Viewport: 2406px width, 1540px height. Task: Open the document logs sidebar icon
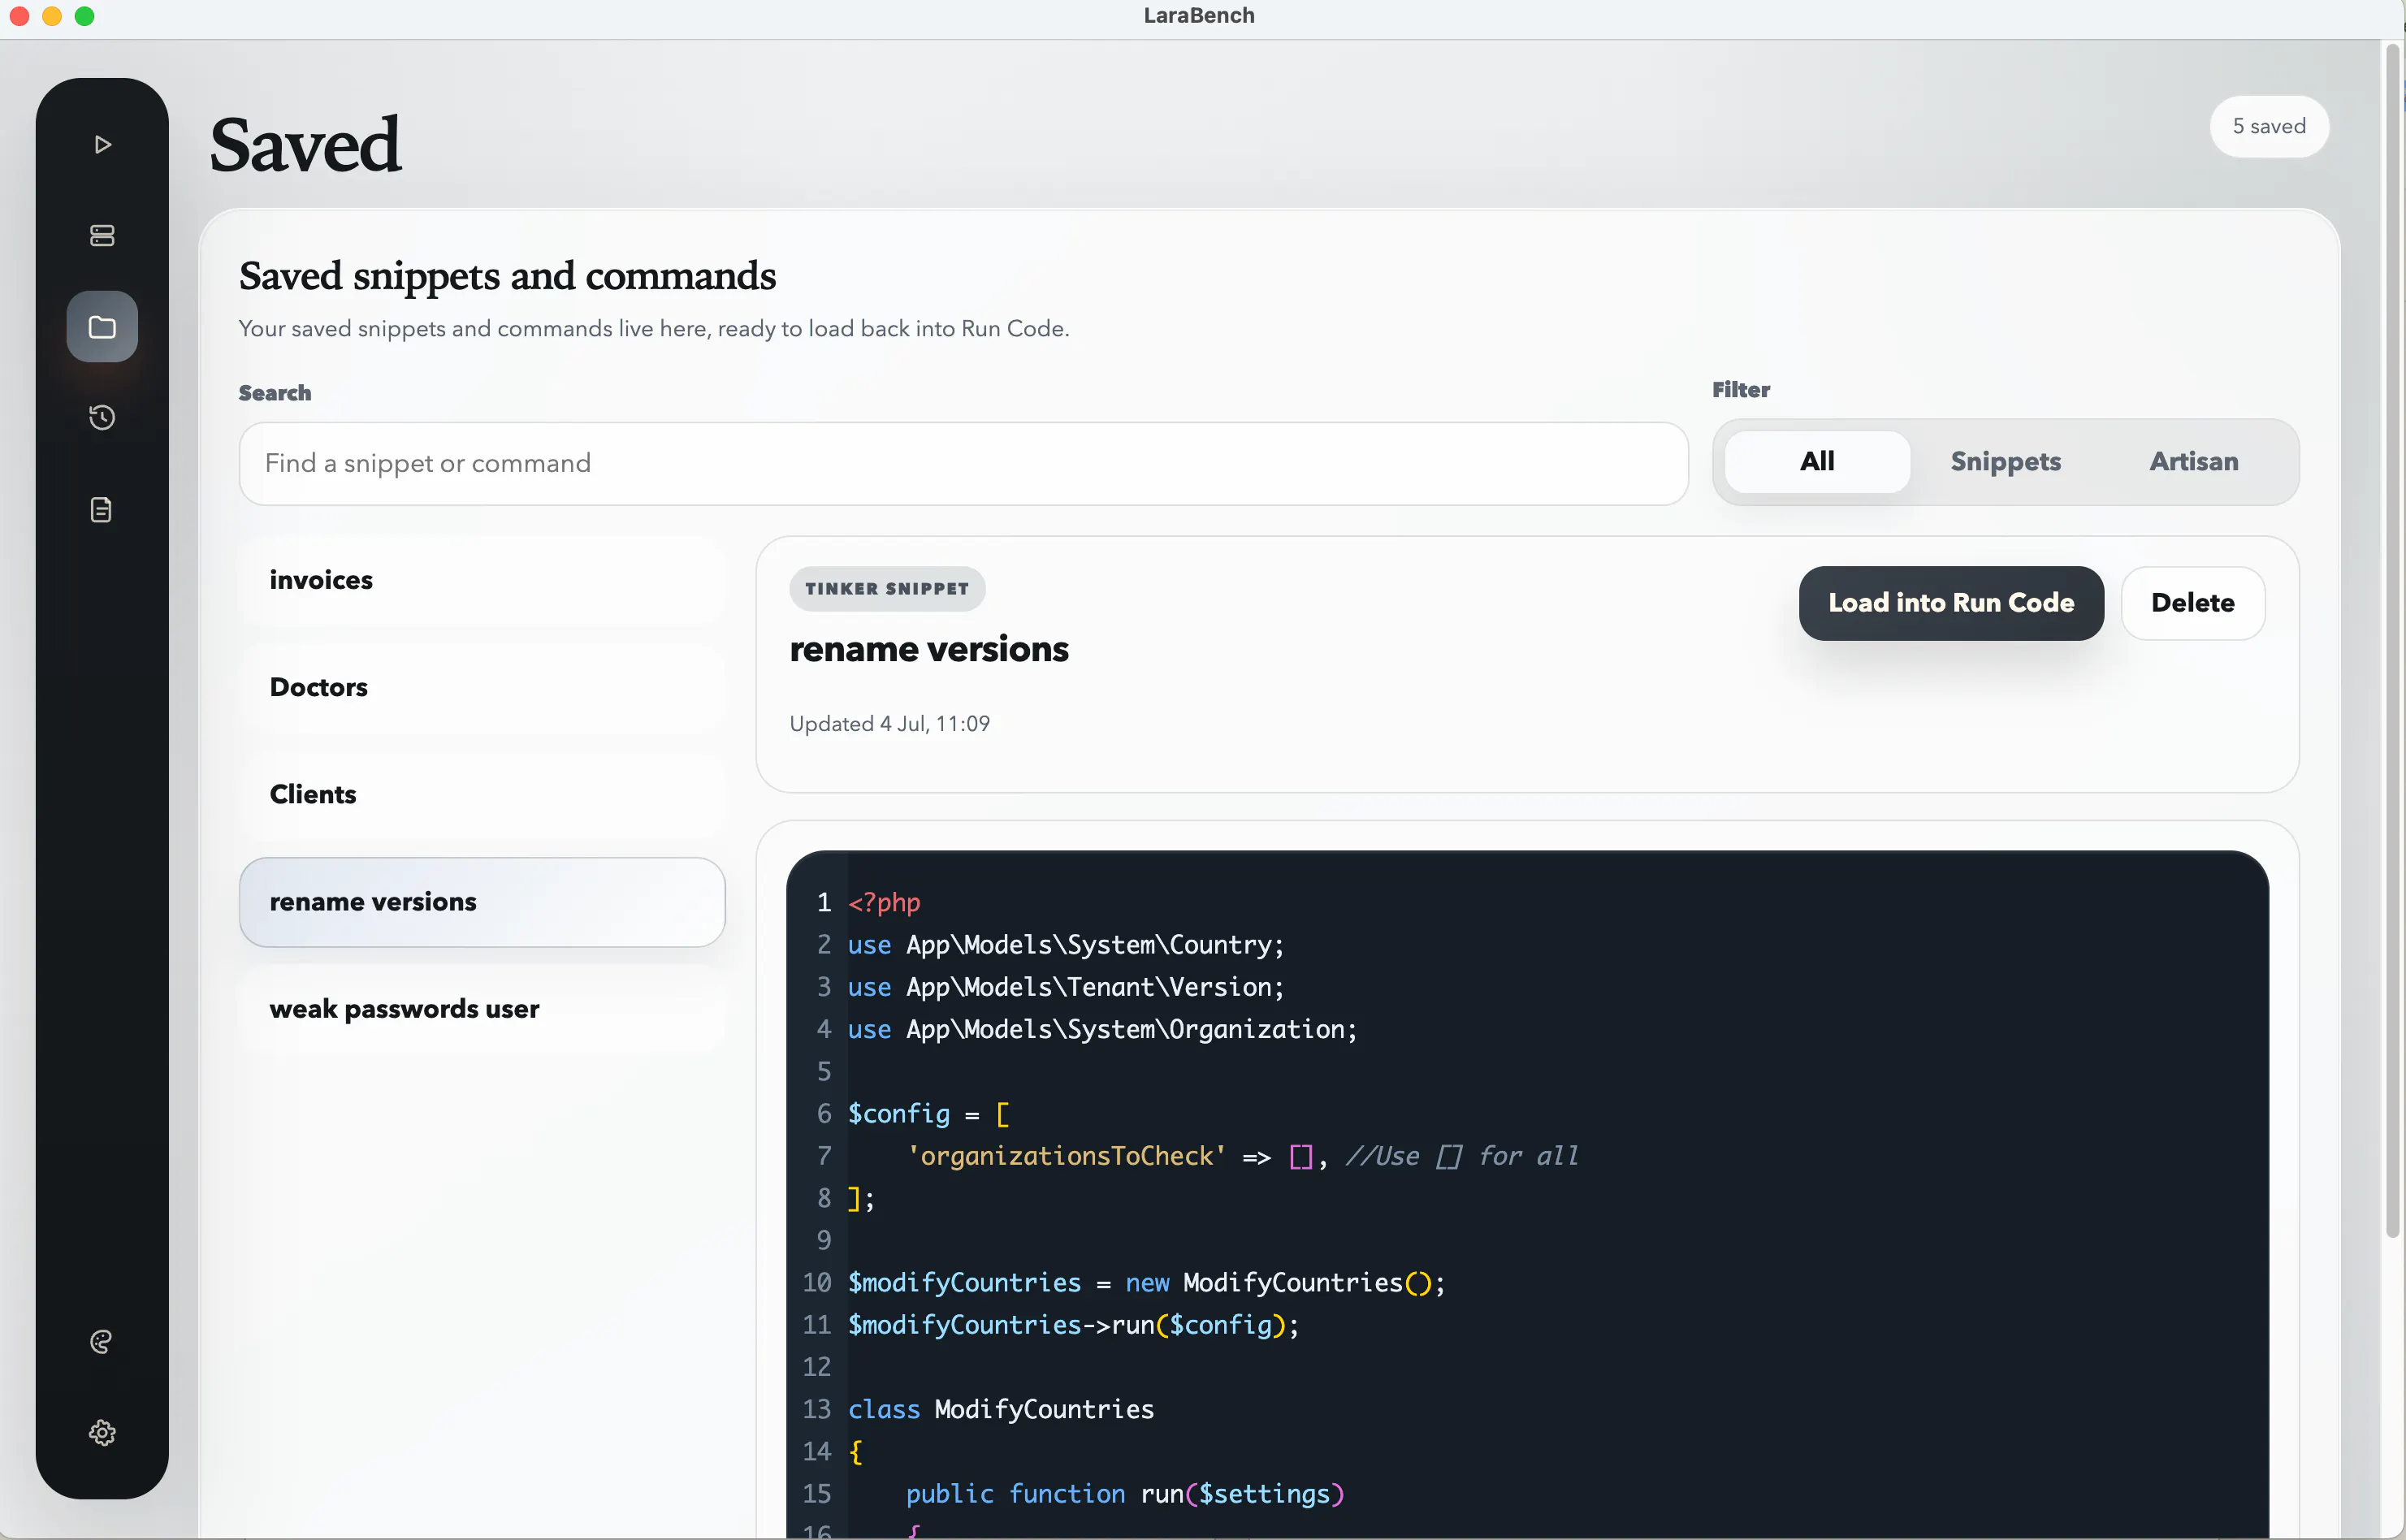(x=102, y=510)
